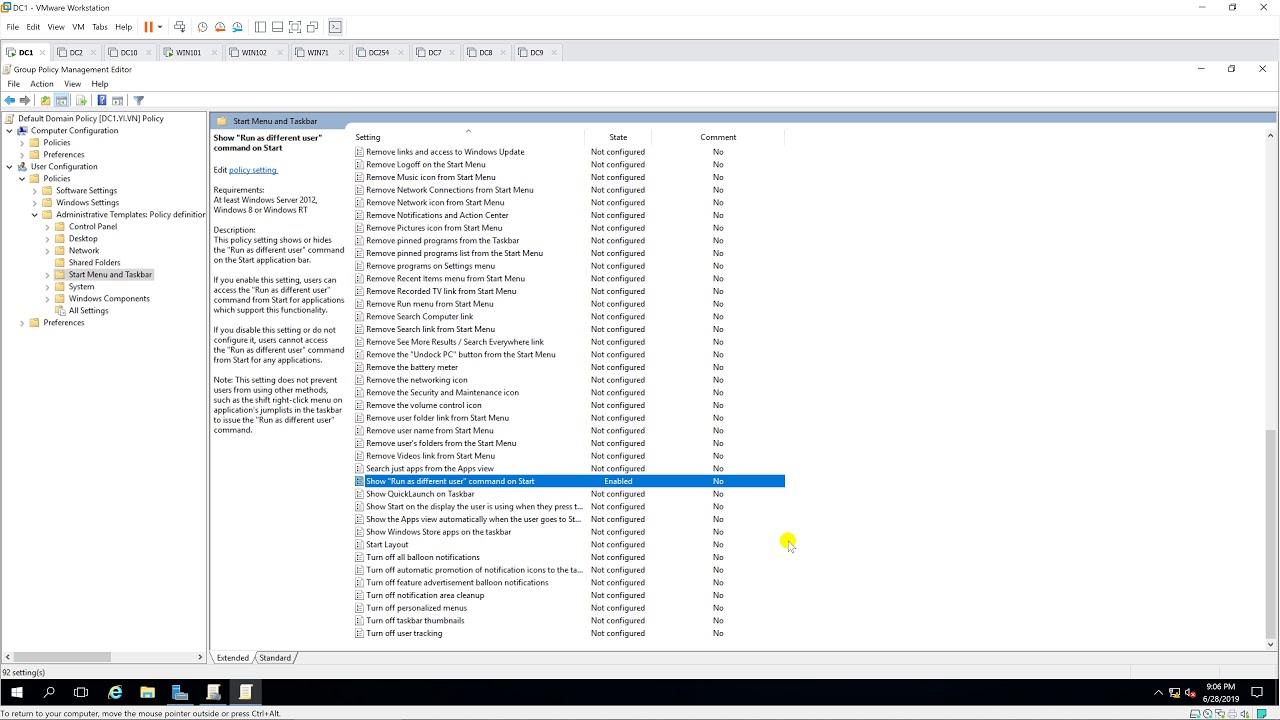
Task: Launch Internet Explorer from taskbar
Action: pos(115,692)
